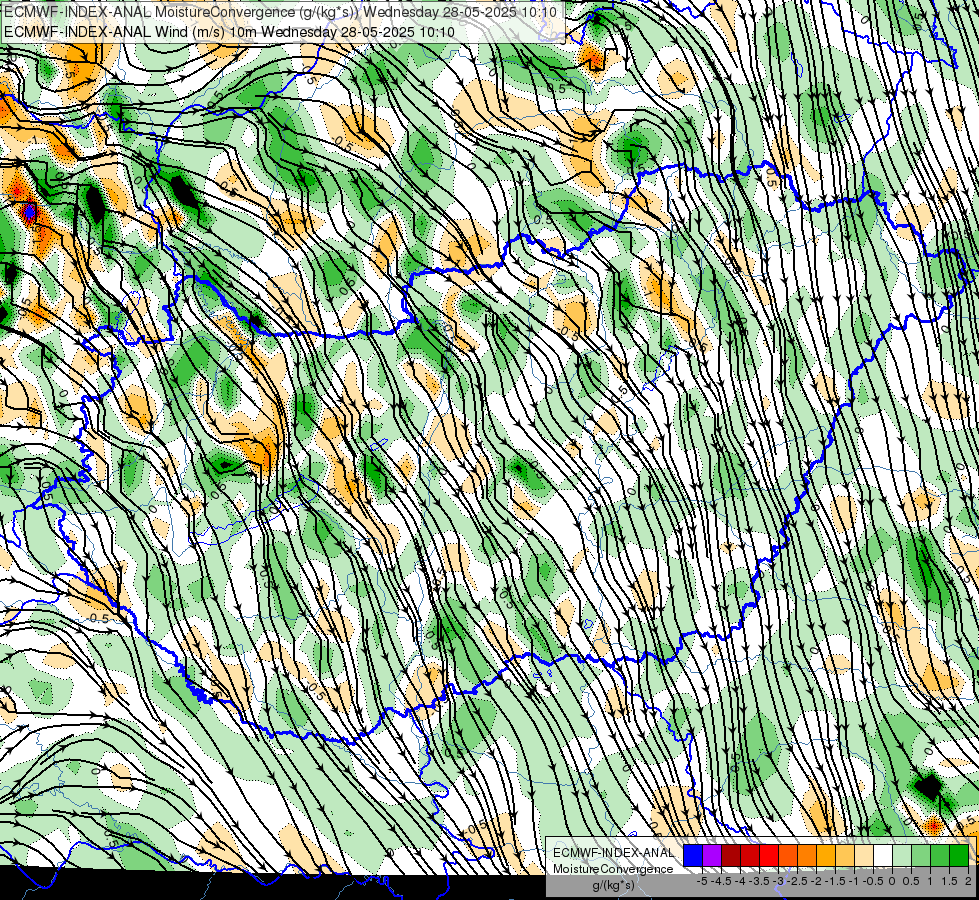Select the ECMWF-INDEX-ANAL label in the legend

tap(613, 853)
